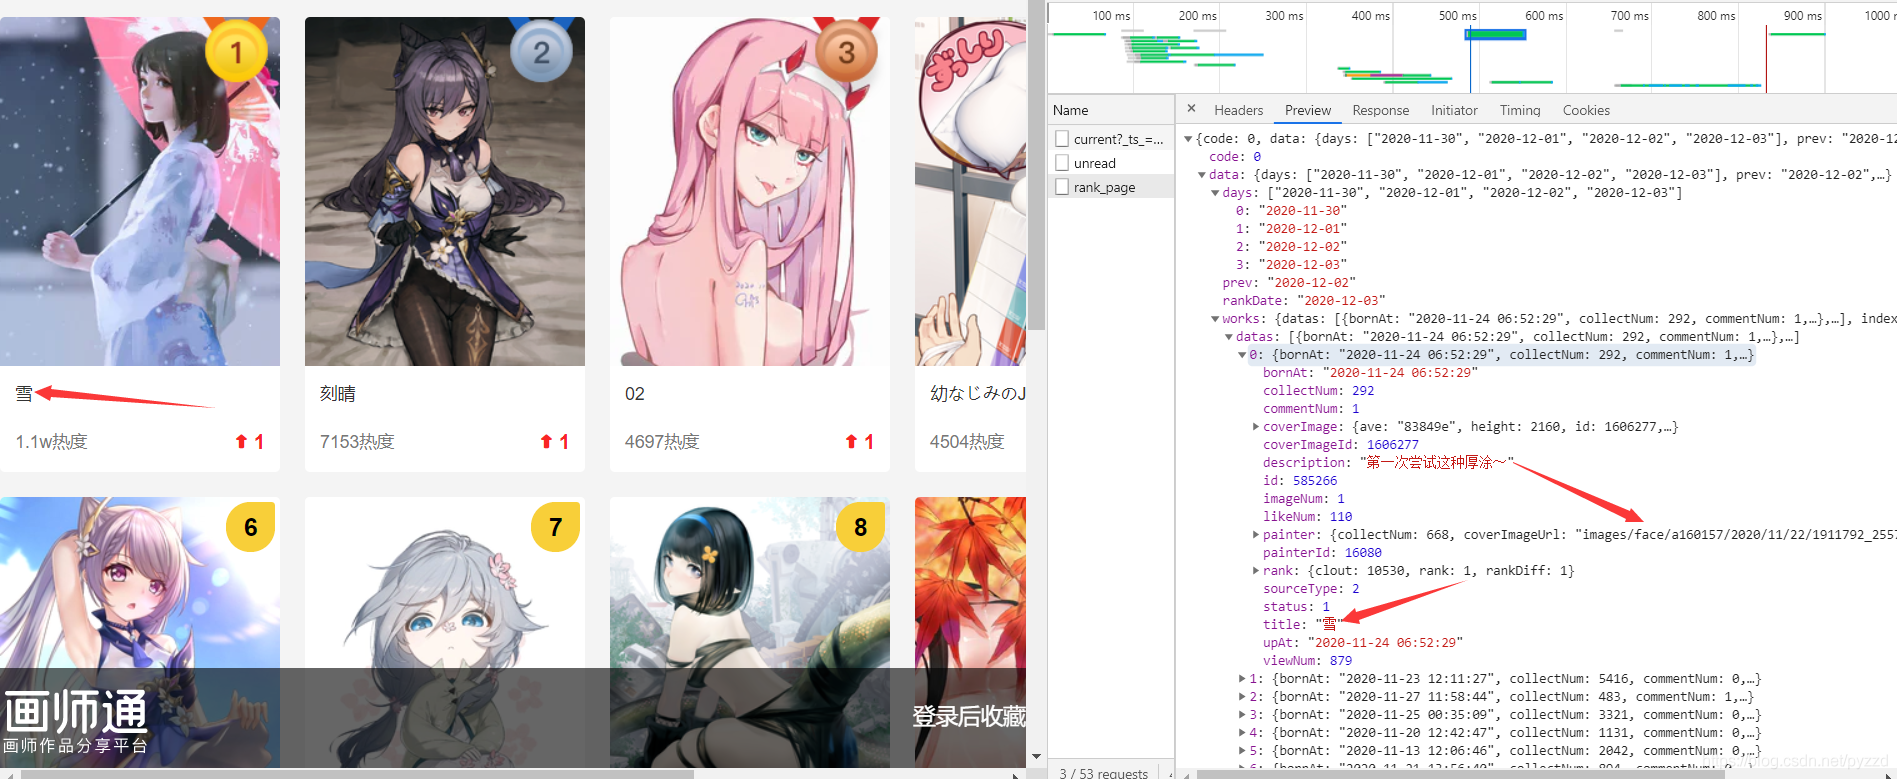Expand item 2 bornAt 2020-11-27
Viewport: 1897px width, 779px height.
tap(1242, 697)
